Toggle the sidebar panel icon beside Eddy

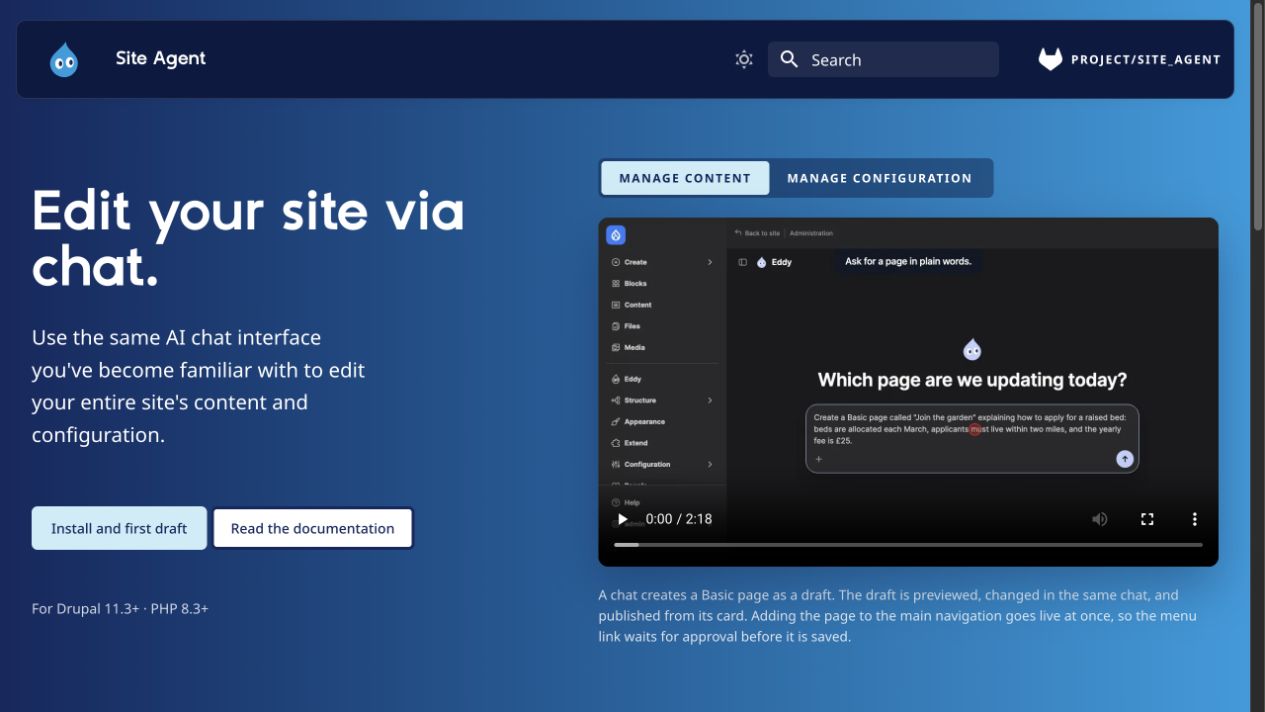click(743, 262)
